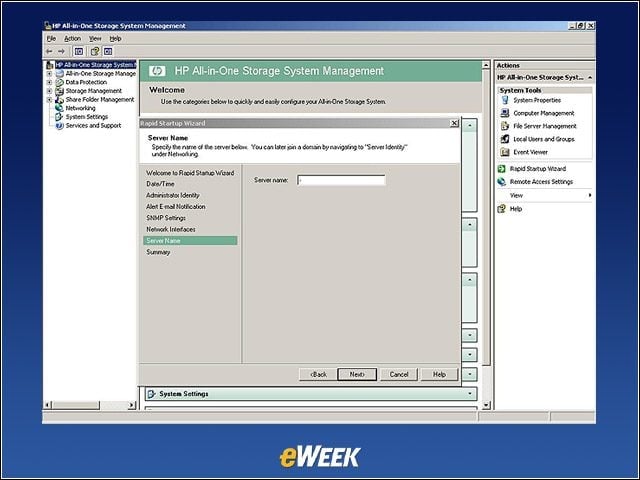Click the main pane vertical scrollbar thumb
Viewport: 640px width, 480px height.
(x=486, y=217)
